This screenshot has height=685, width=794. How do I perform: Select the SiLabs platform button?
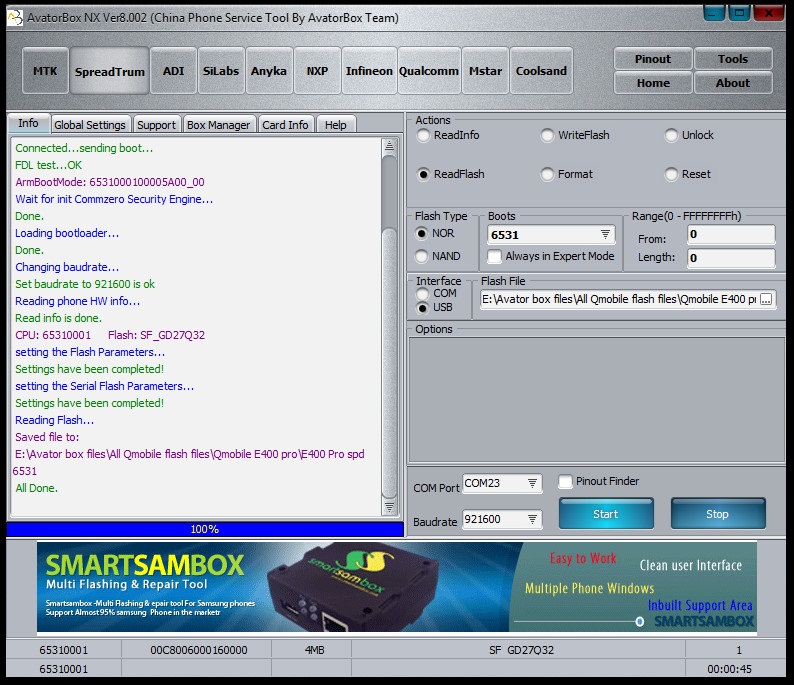[x=221, y=71]
